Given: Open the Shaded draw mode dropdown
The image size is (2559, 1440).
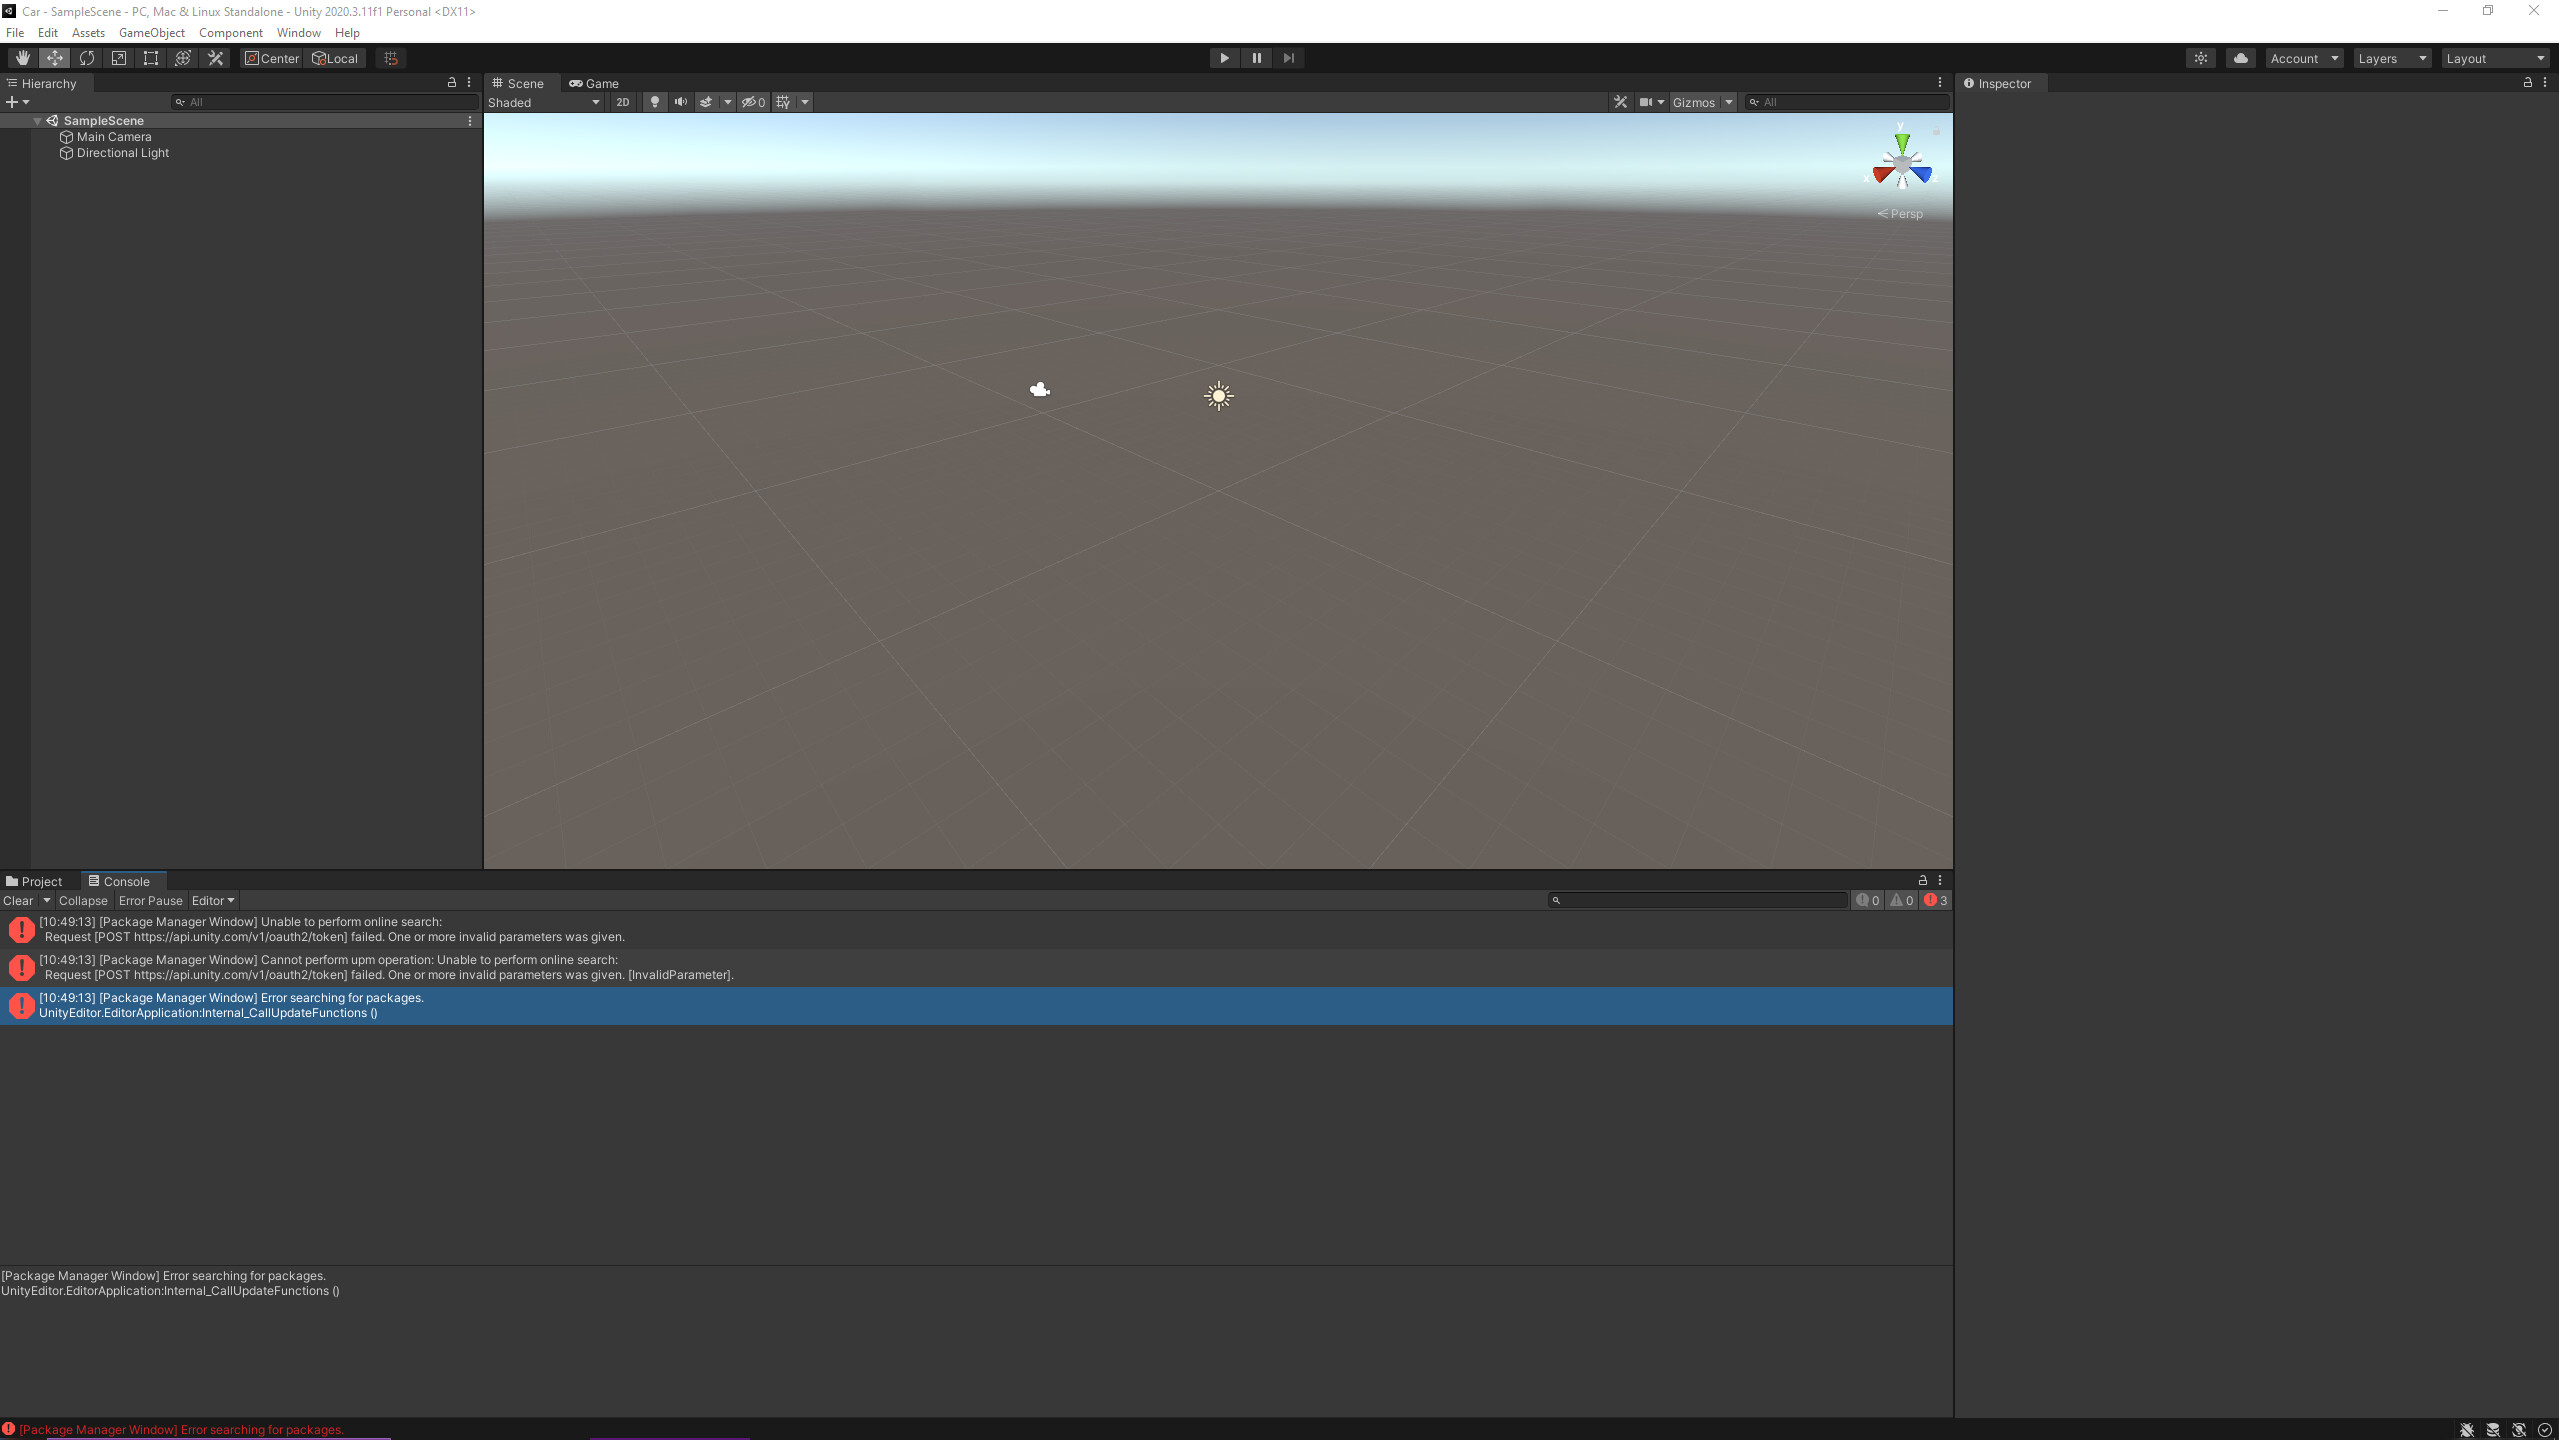Looking at the screenshot, I should point(543,102).
